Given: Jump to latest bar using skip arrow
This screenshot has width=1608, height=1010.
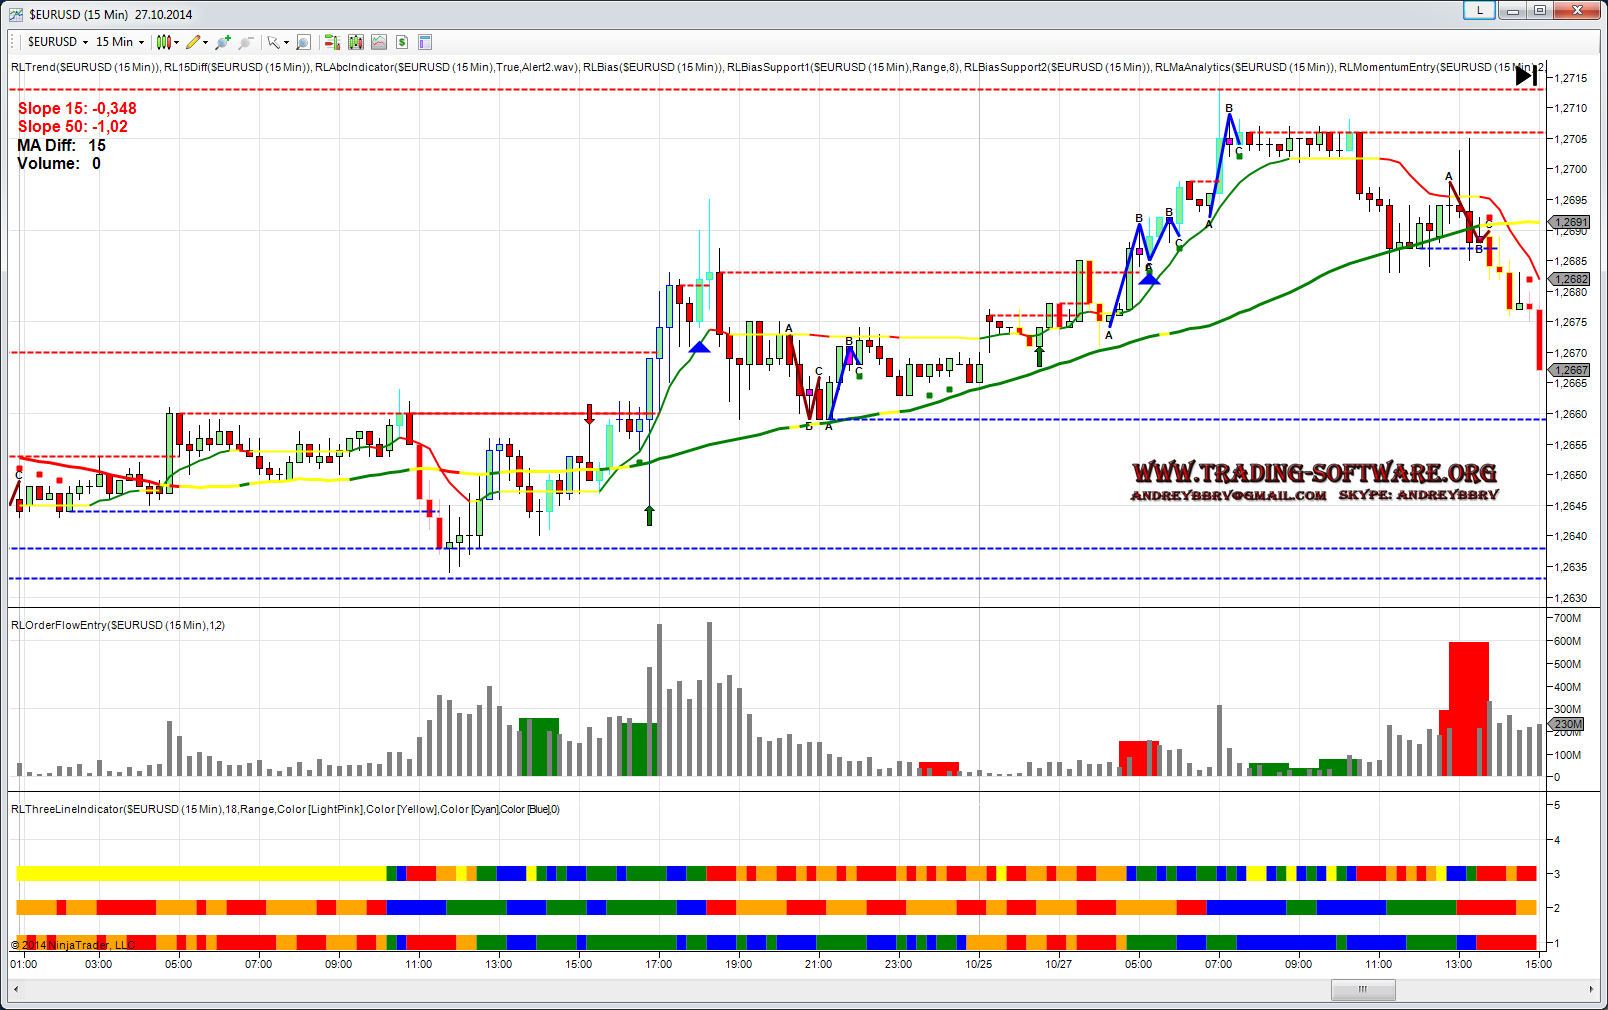Looking at the screenshot, I should coord(1526,76).
